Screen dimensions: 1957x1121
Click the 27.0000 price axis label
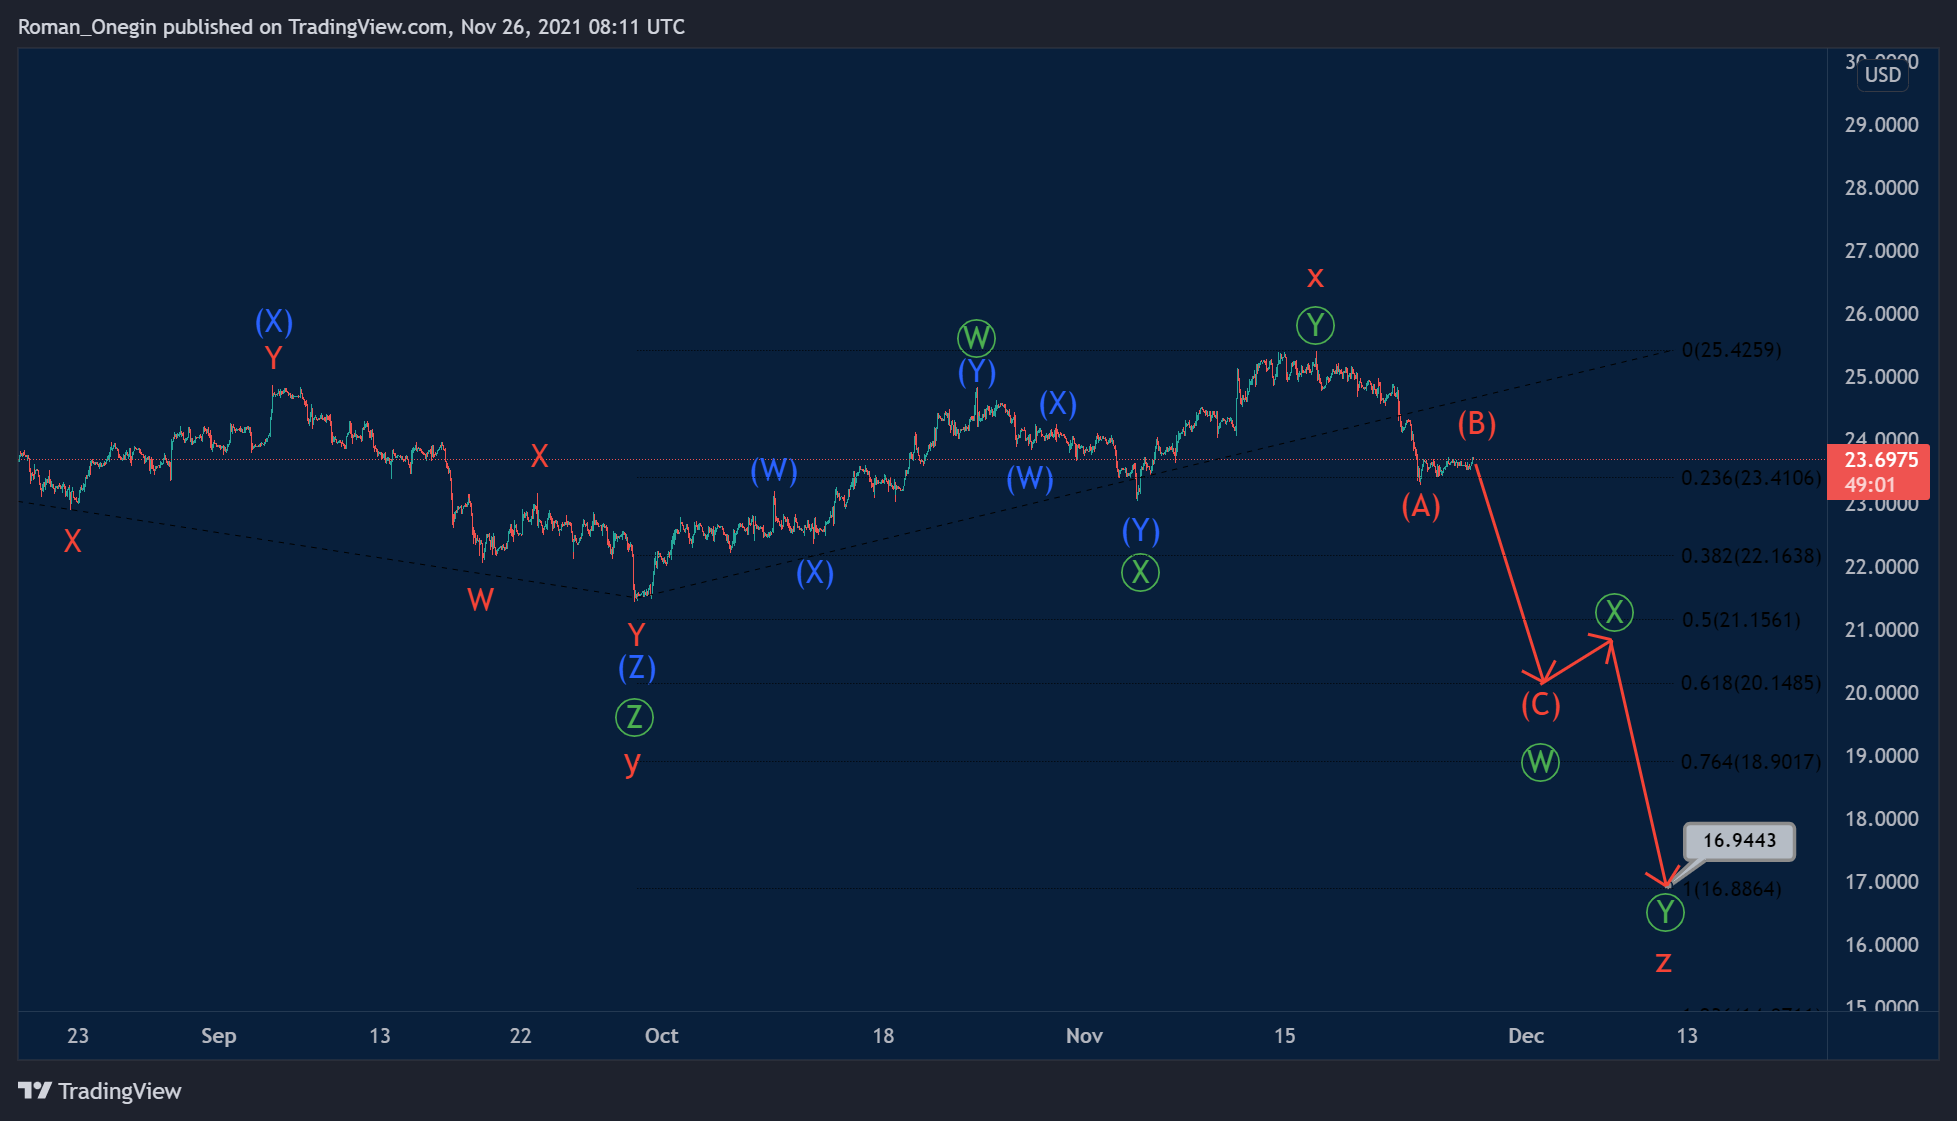coord(1881,251)
